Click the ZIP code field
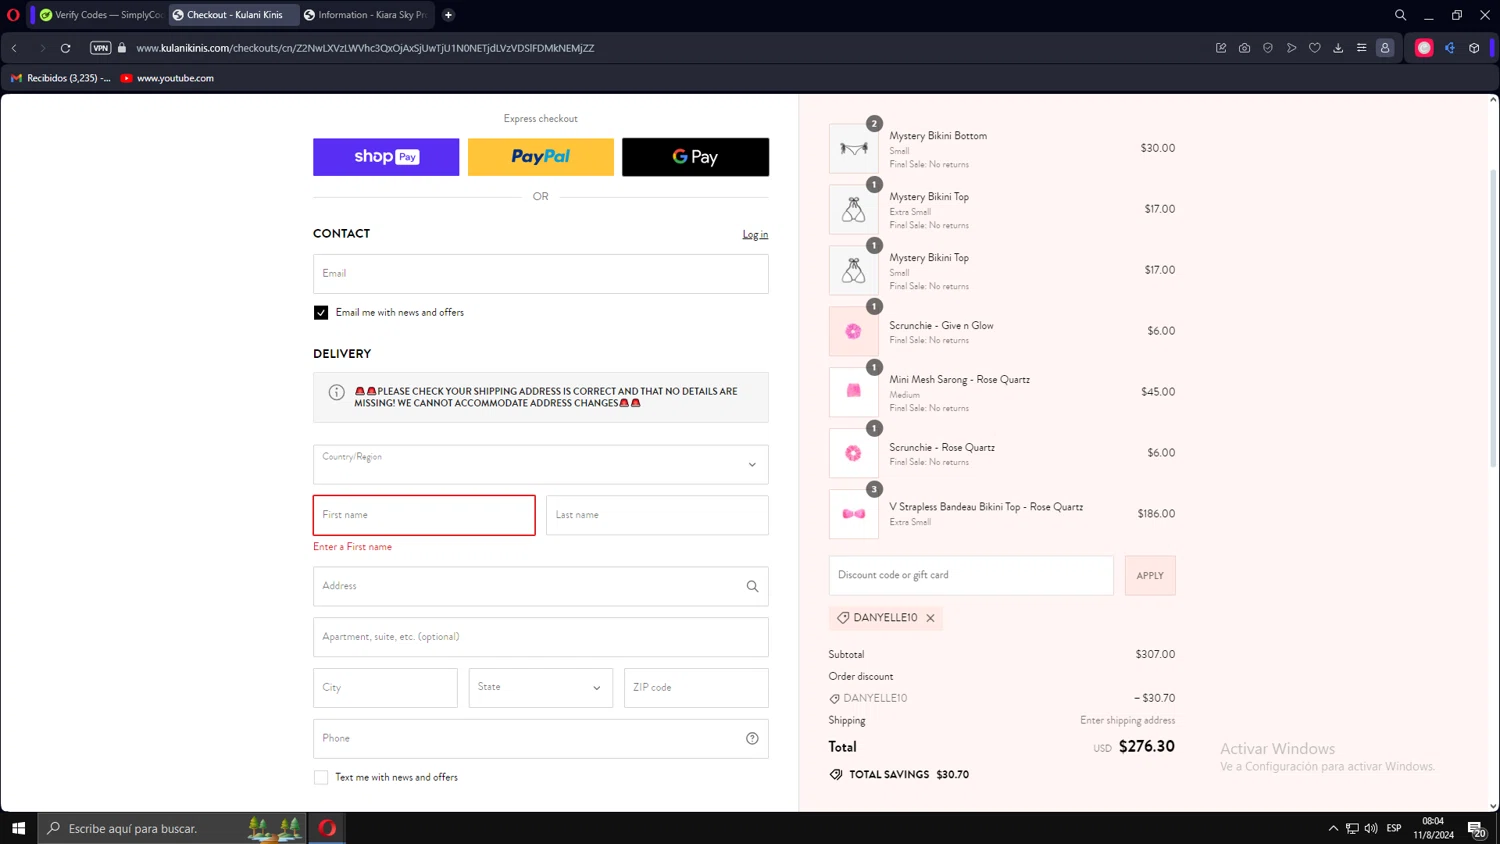 [x=696, y=688]
